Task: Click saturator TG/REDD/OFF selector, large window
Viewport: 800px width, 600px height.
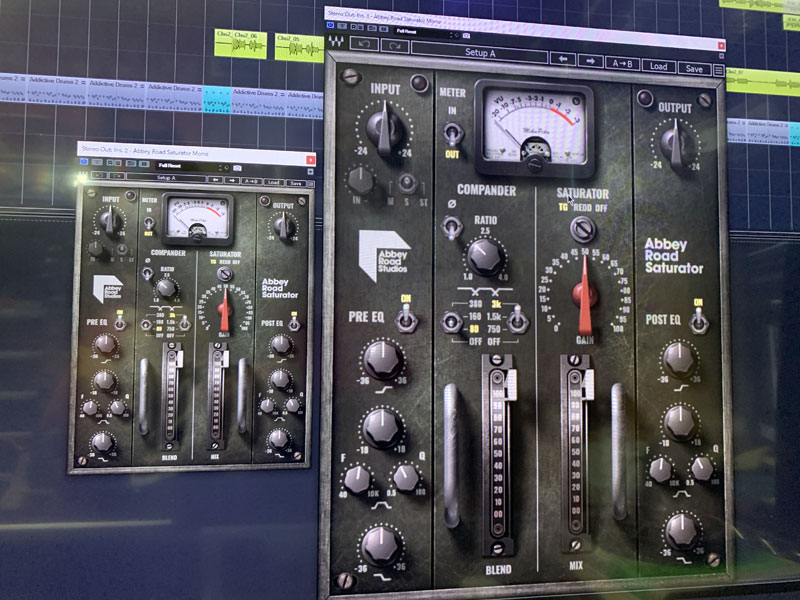Action: pyautogui.click(x=582, y=229)
